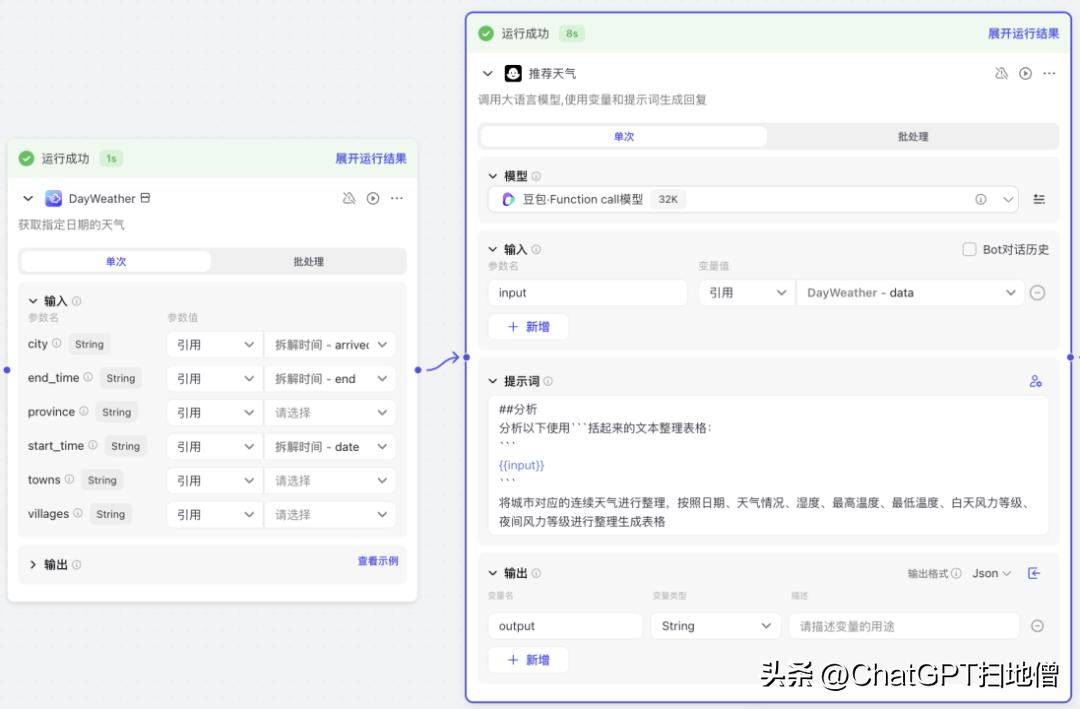The height and width of the screenshot is (709, 1080).
Task: Click DayWeather node right output port
Action: [418, 370]
